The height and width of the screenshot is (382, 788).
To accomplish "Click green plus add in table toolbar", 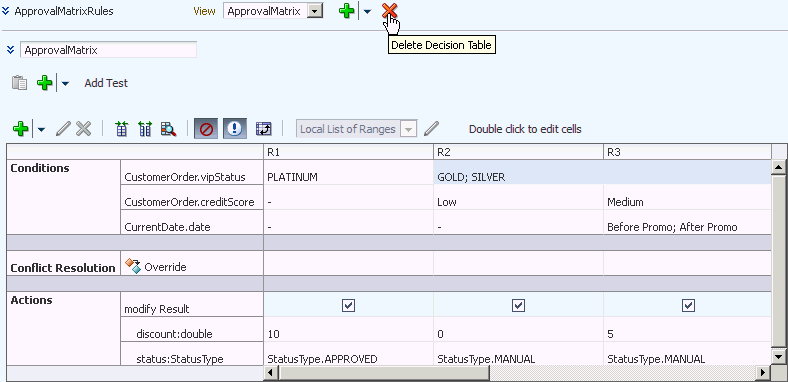I will pyautogui.click(x=20, y=129).
